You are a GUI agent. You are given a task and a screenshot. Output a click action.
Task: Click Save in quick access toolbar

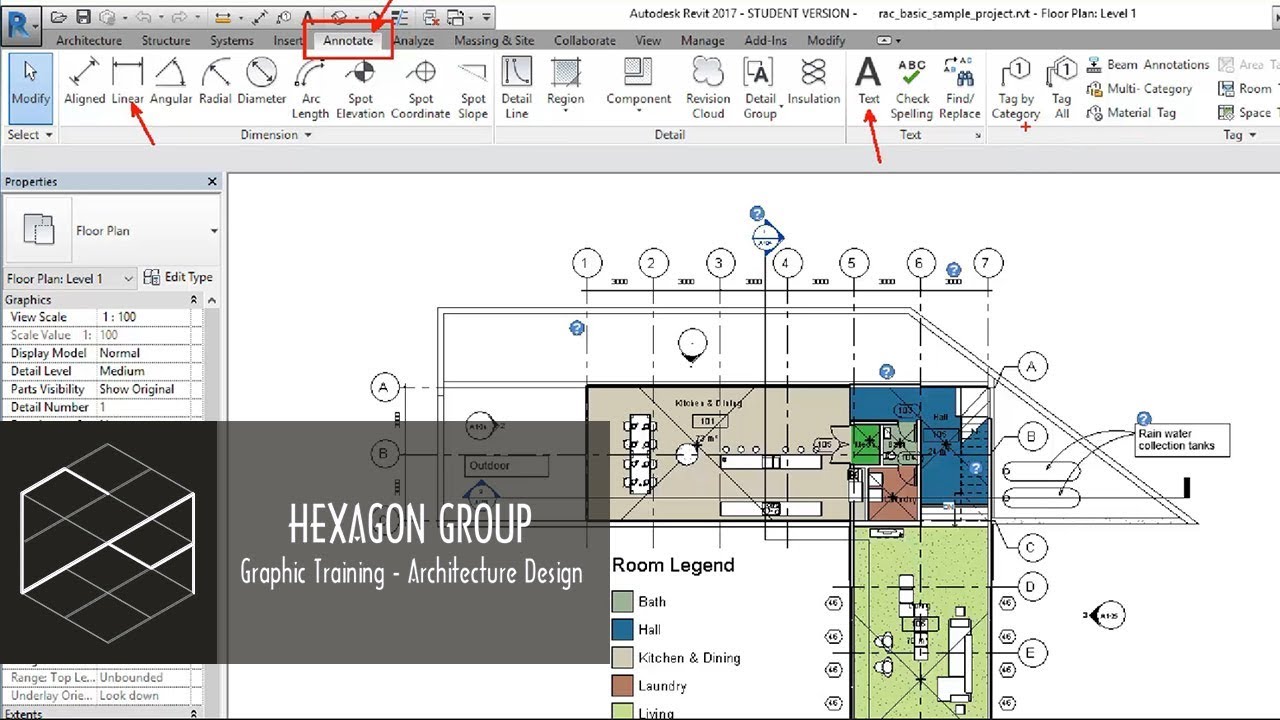click(x=83, y=17)
